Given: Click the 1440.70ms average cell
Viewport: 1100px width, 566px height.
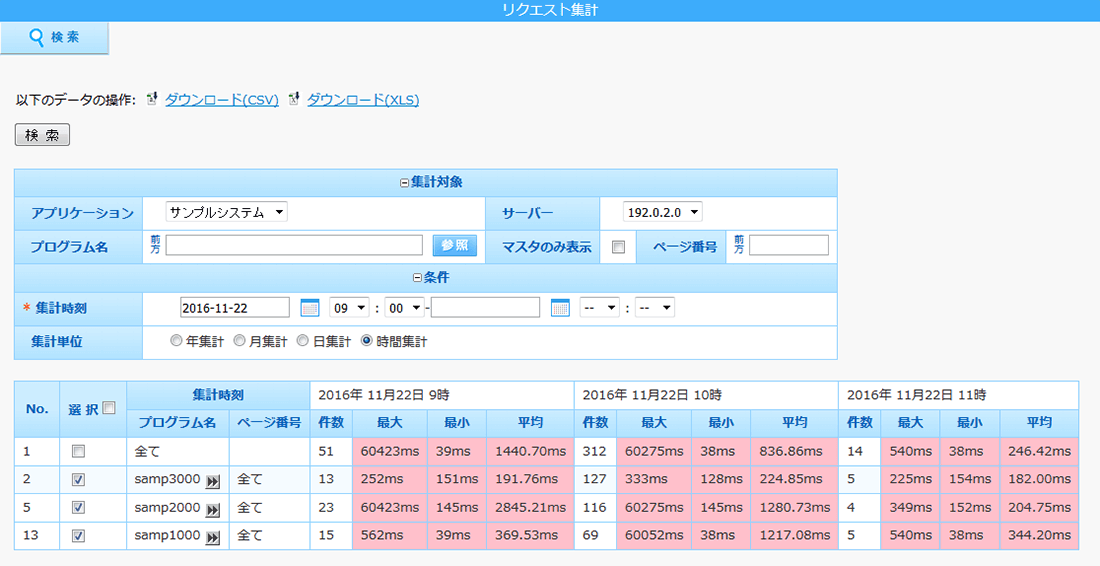Looking at the screenshot, I should point(530,452).
